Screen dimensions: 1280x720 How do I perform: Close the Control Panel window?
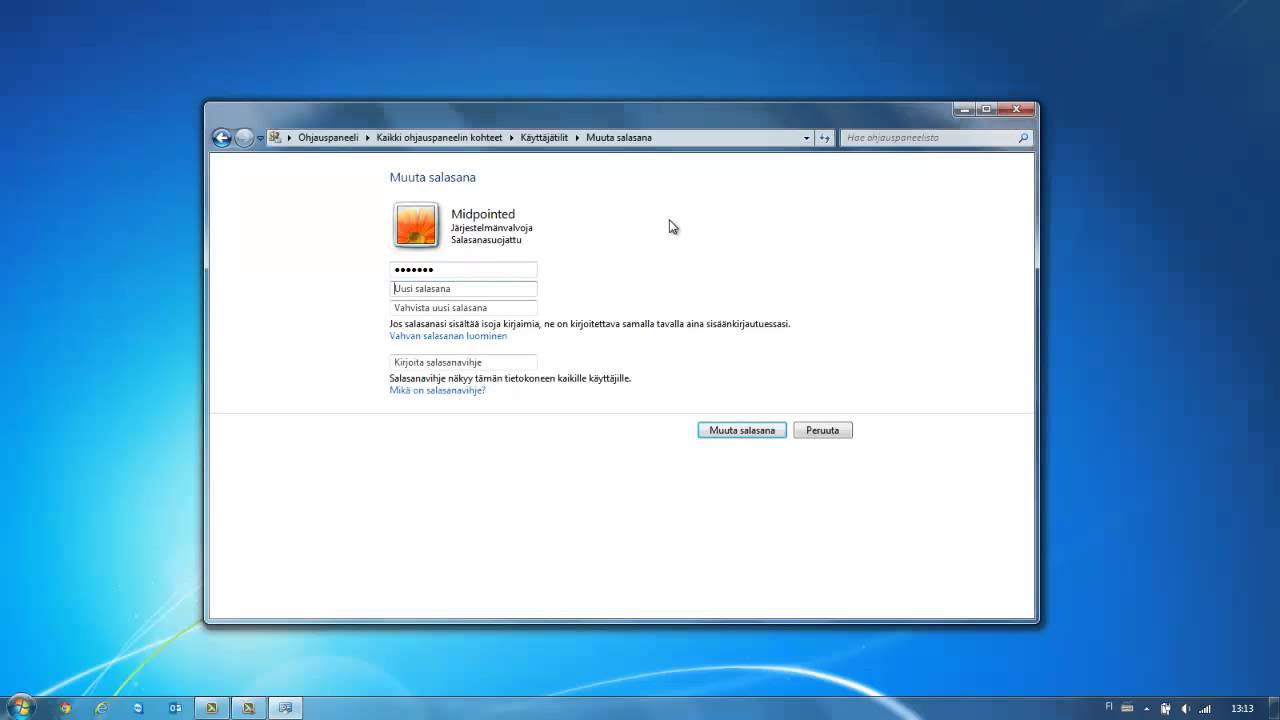click(x=1016, y=108)
